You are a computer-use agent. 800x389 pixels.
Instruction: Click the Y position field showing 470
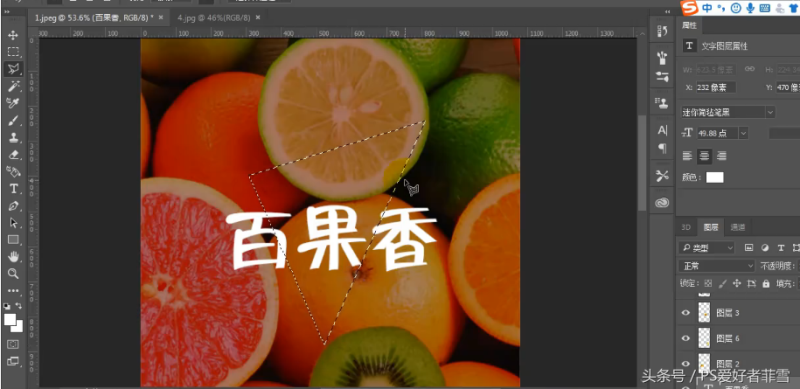tap(788, 87)
